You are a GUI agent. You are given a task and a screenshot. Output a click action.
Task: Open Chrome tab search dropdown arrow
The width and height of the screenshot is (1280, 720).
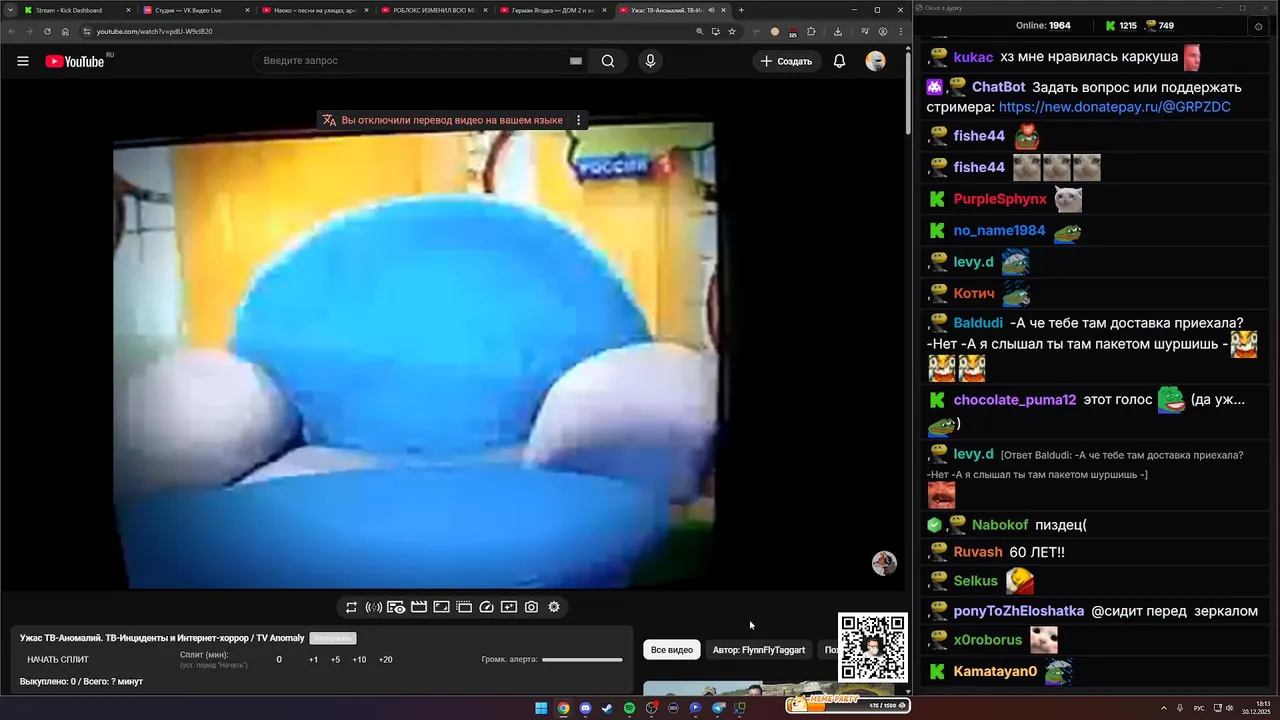(x=9, y=10)
